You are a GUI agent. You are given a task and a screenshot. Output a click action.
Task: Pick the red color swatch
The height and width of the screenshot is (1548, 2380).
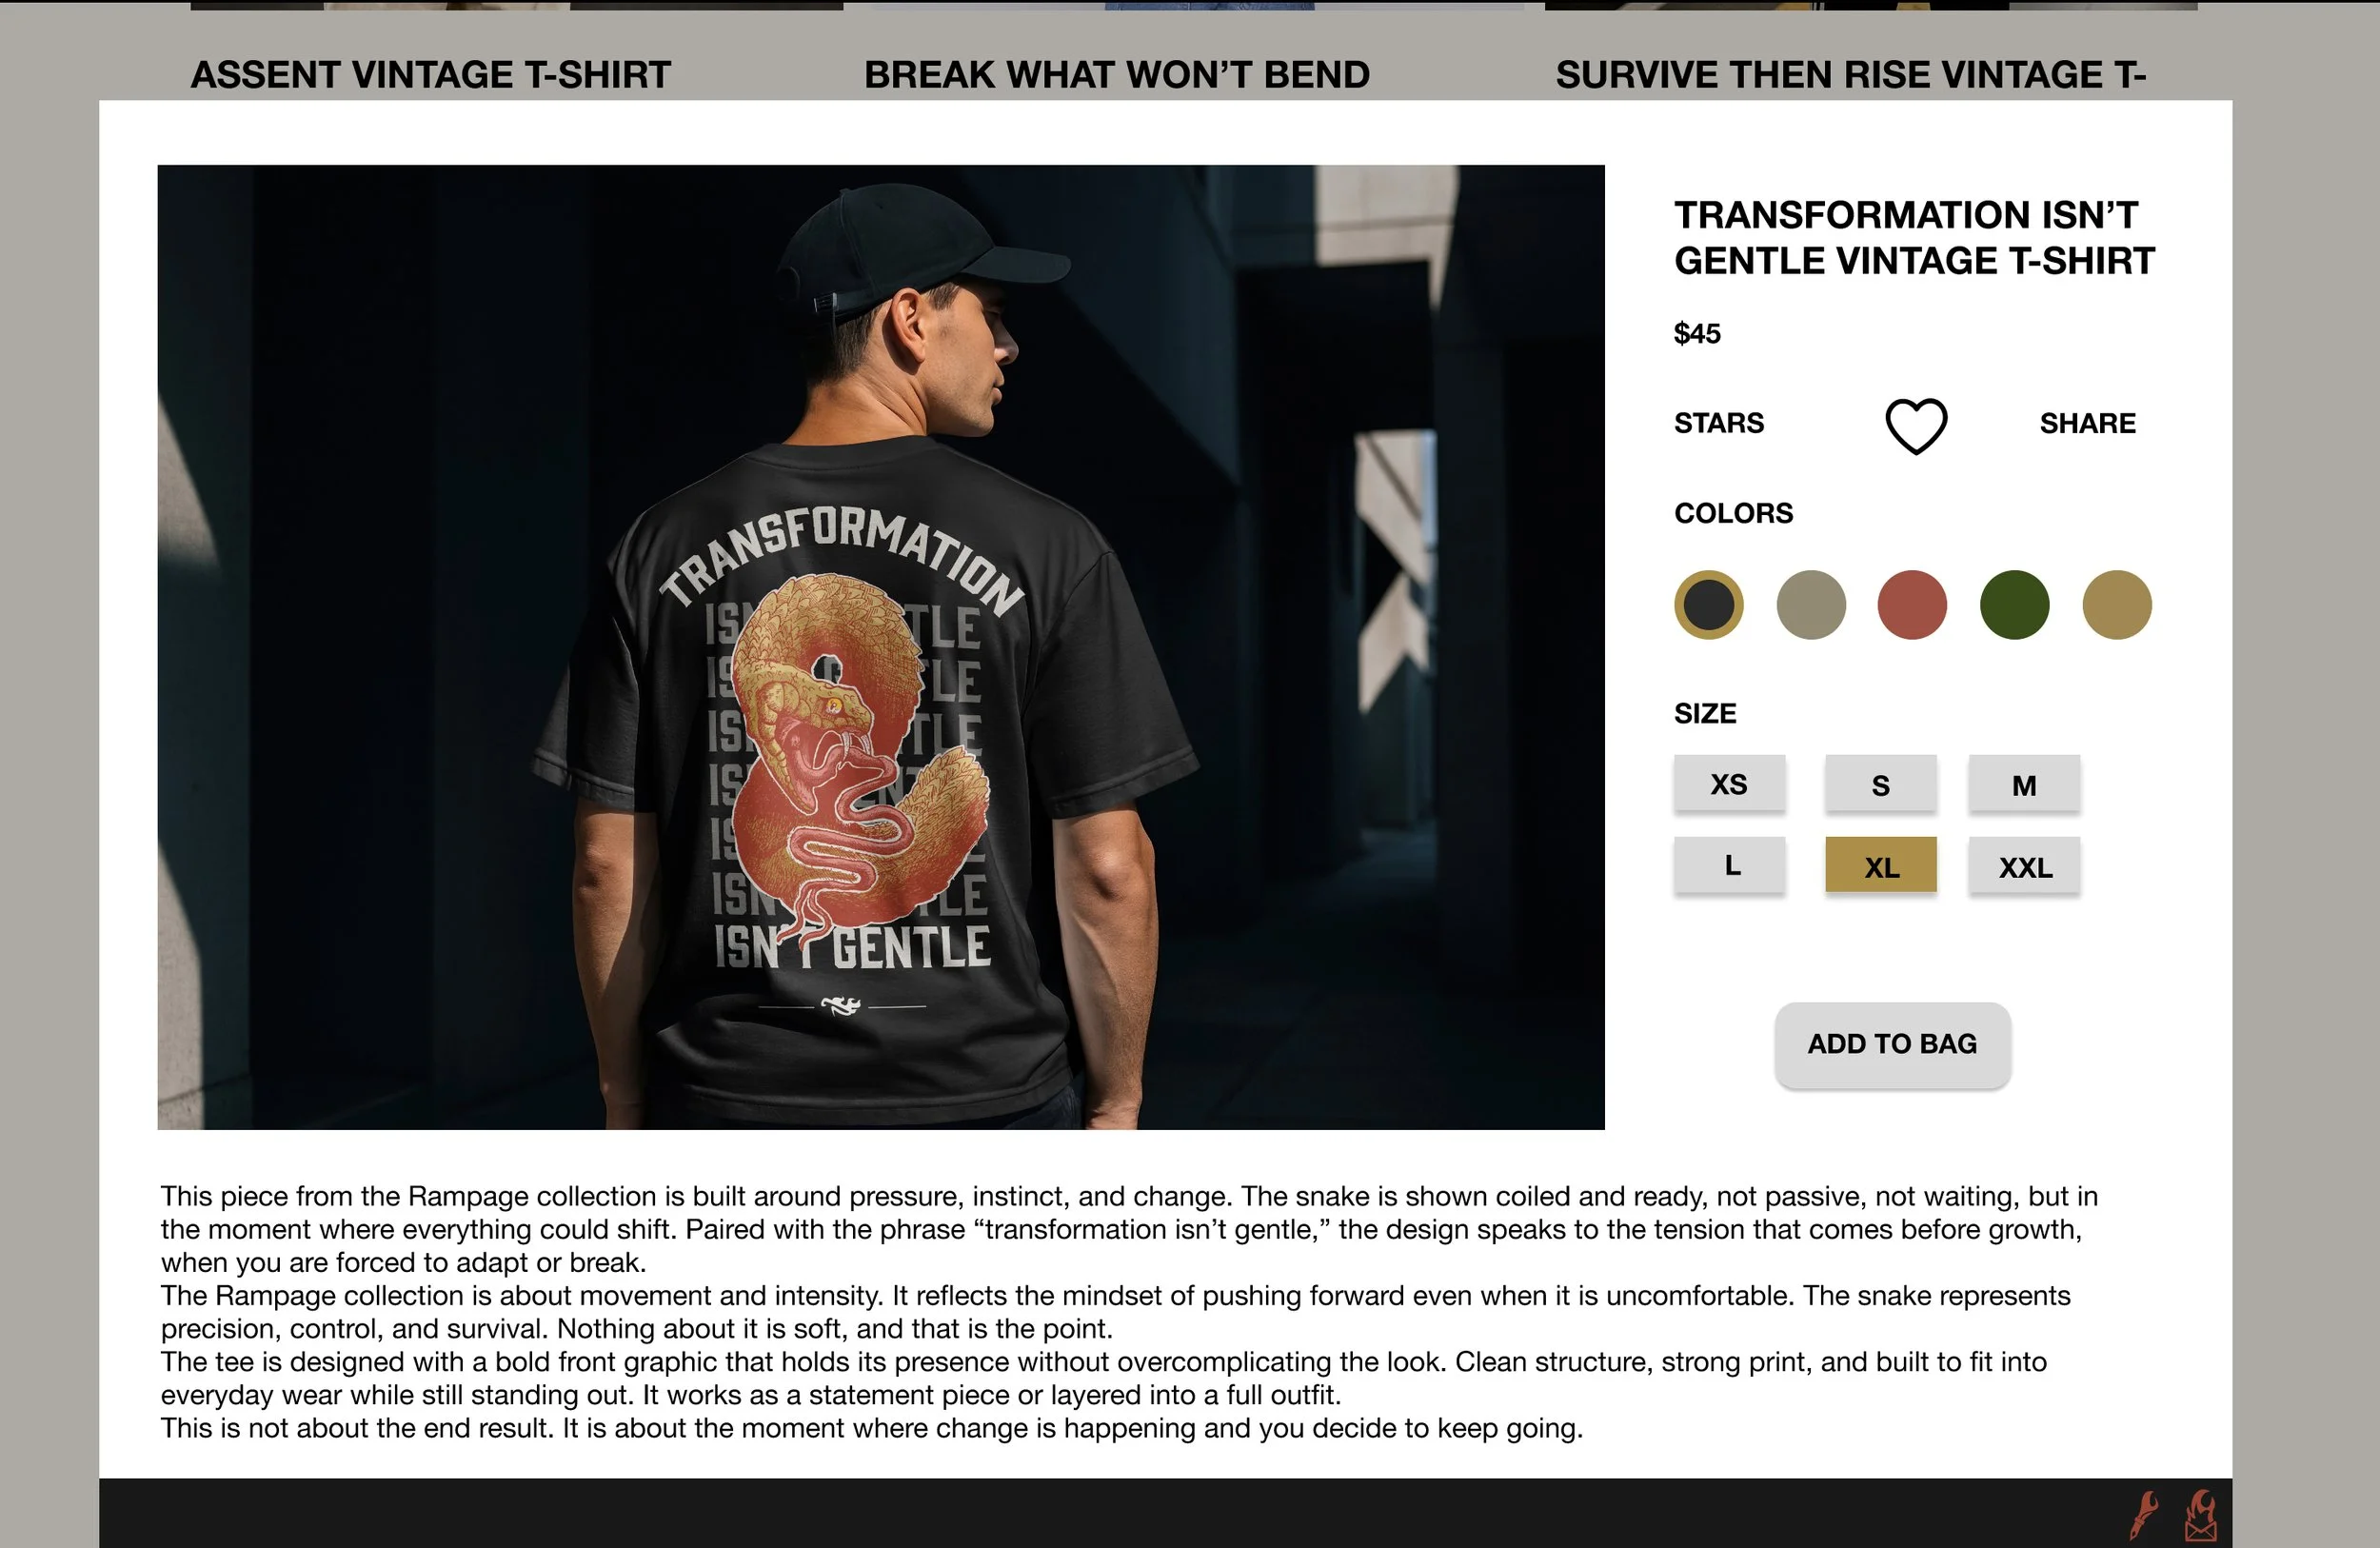tap(1912, 605)
